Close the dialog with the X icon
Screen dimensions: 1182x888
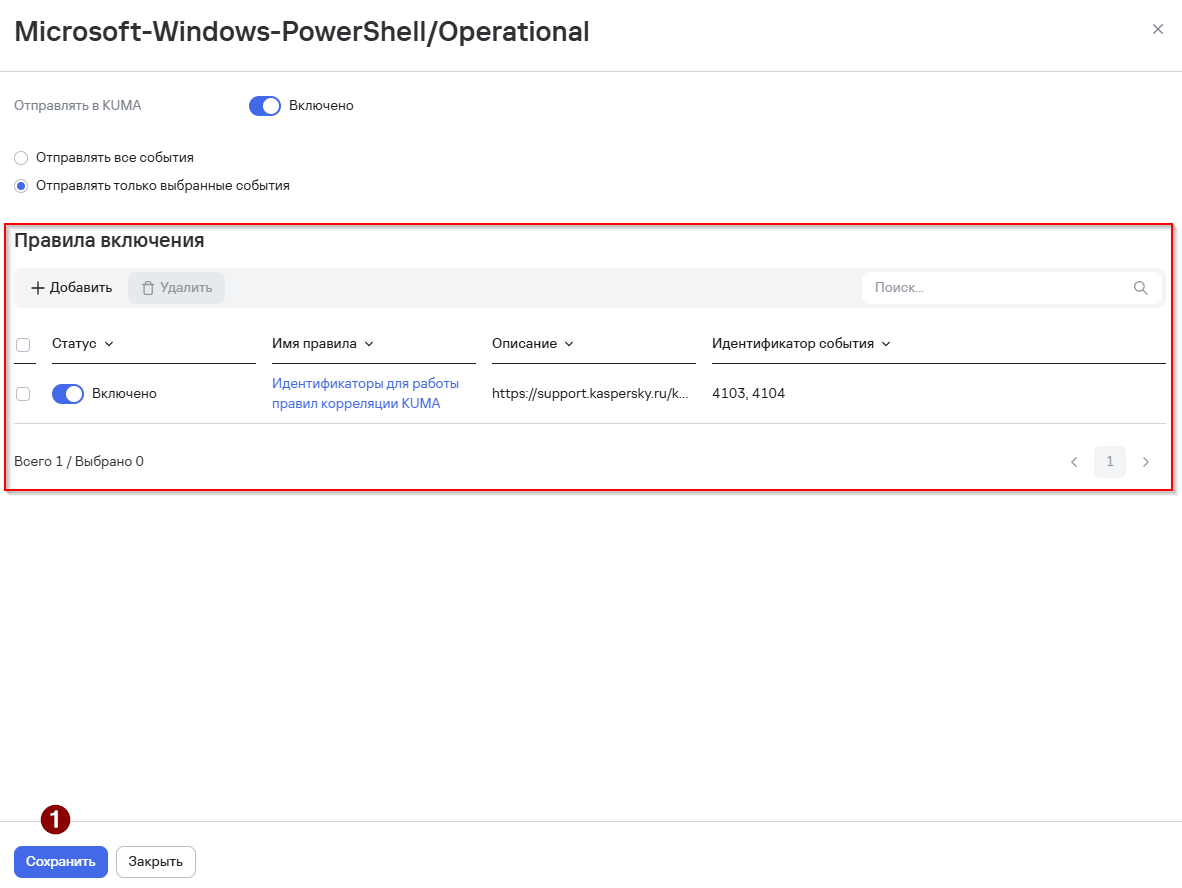tap(1158, 29)
